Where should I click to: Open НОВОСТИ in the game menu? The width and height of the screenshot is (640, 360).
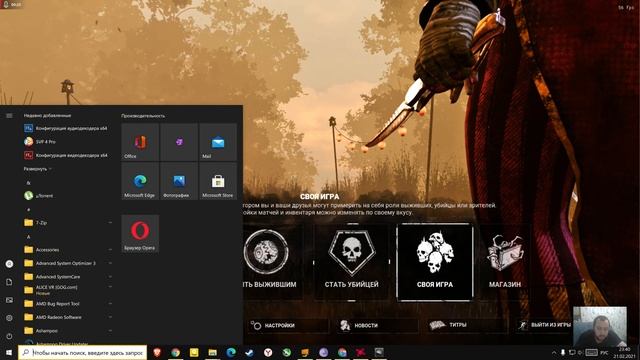[x=378, y=325]
